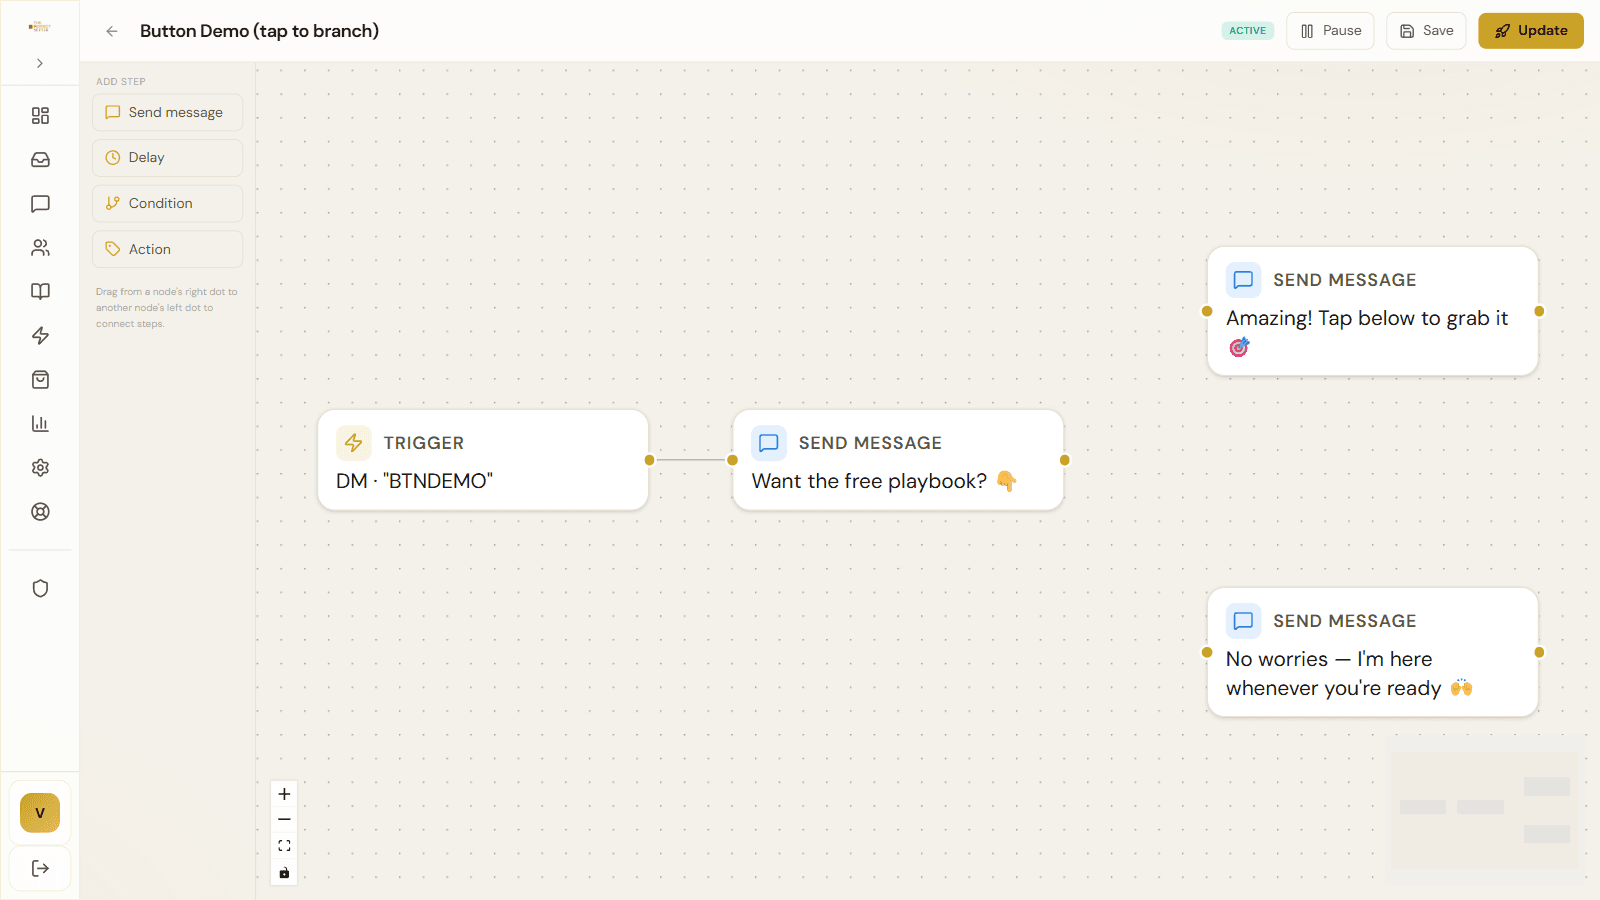Viewport: 1600px width, 900px height.
Task: Click right output dot of 'Amazing! Tap below' node
Action: [1539, 311]
